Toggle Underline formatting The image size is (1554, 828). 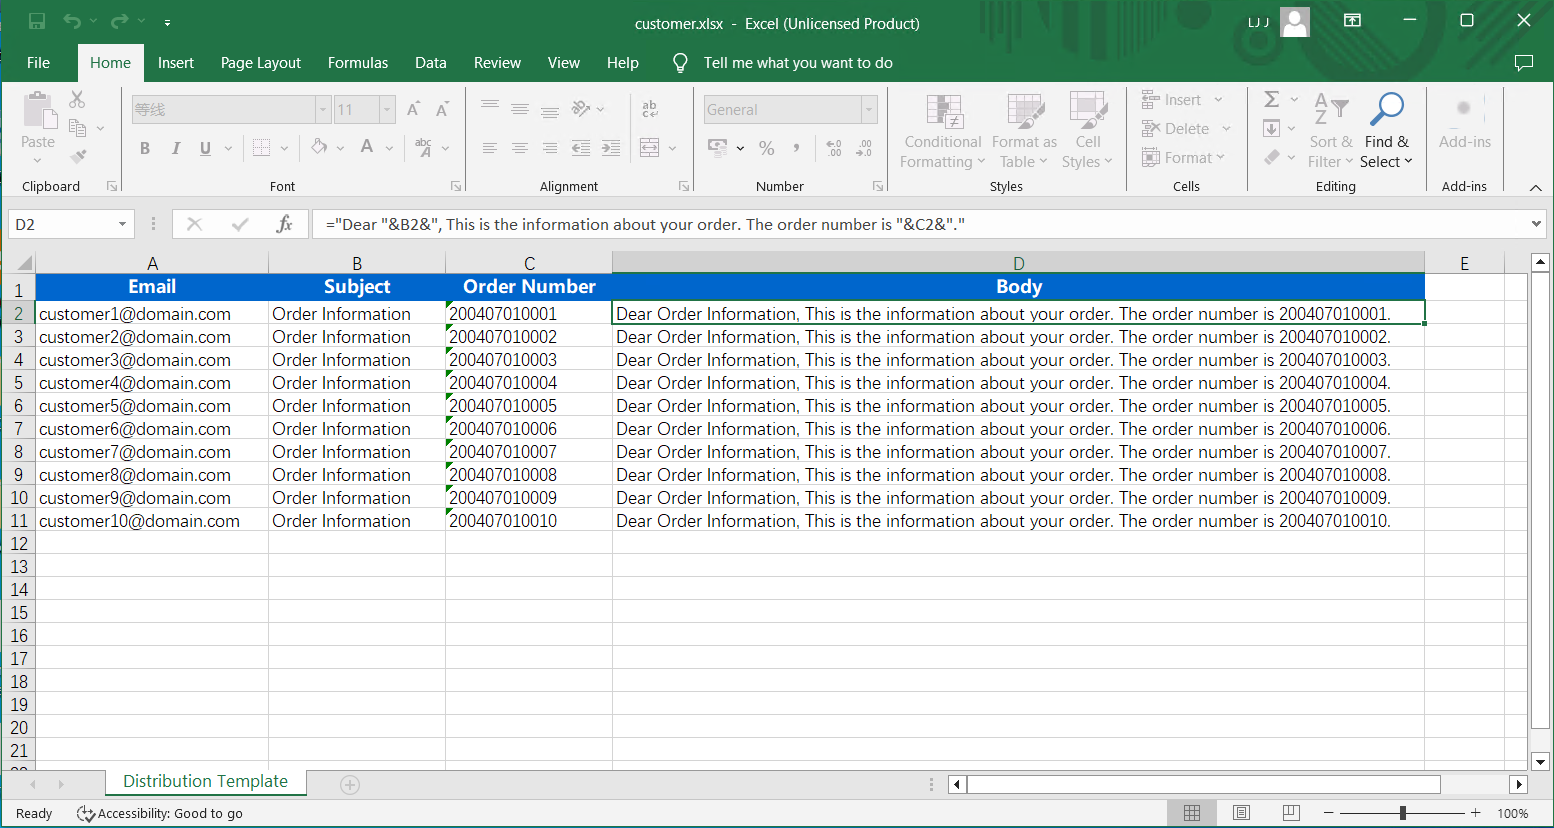[205, 148]
